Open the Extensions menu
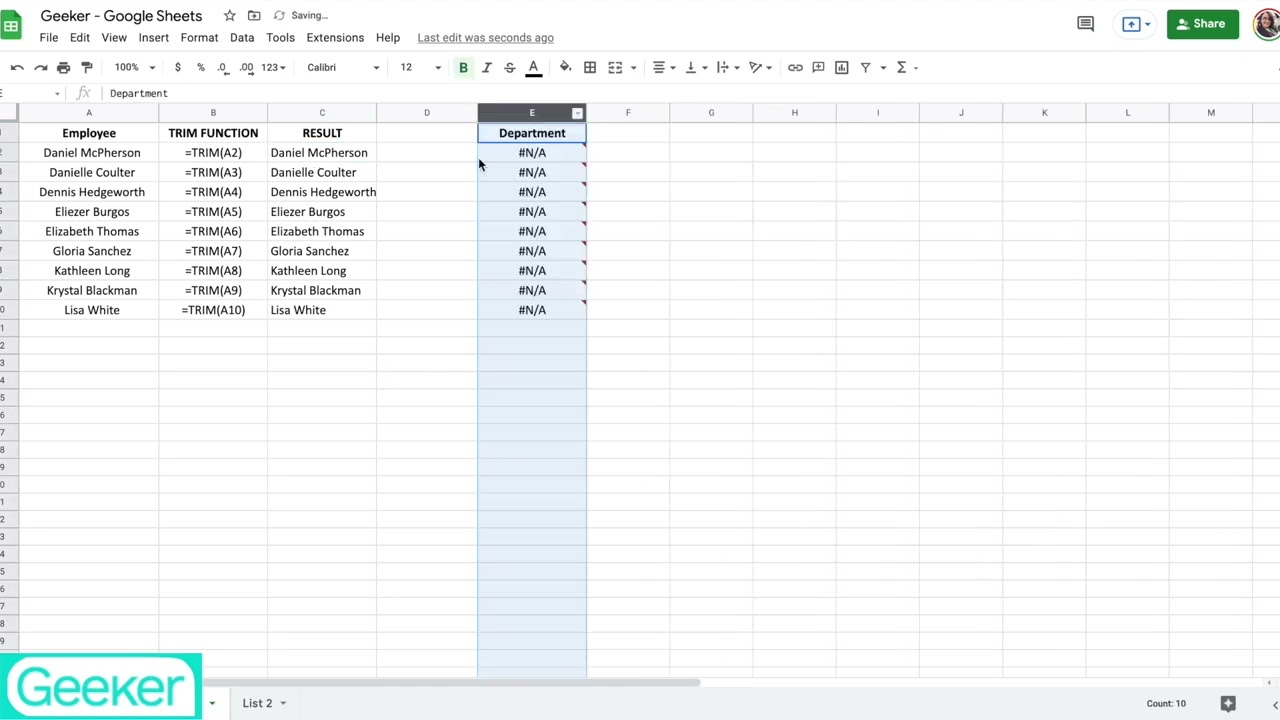 [335, 37]
